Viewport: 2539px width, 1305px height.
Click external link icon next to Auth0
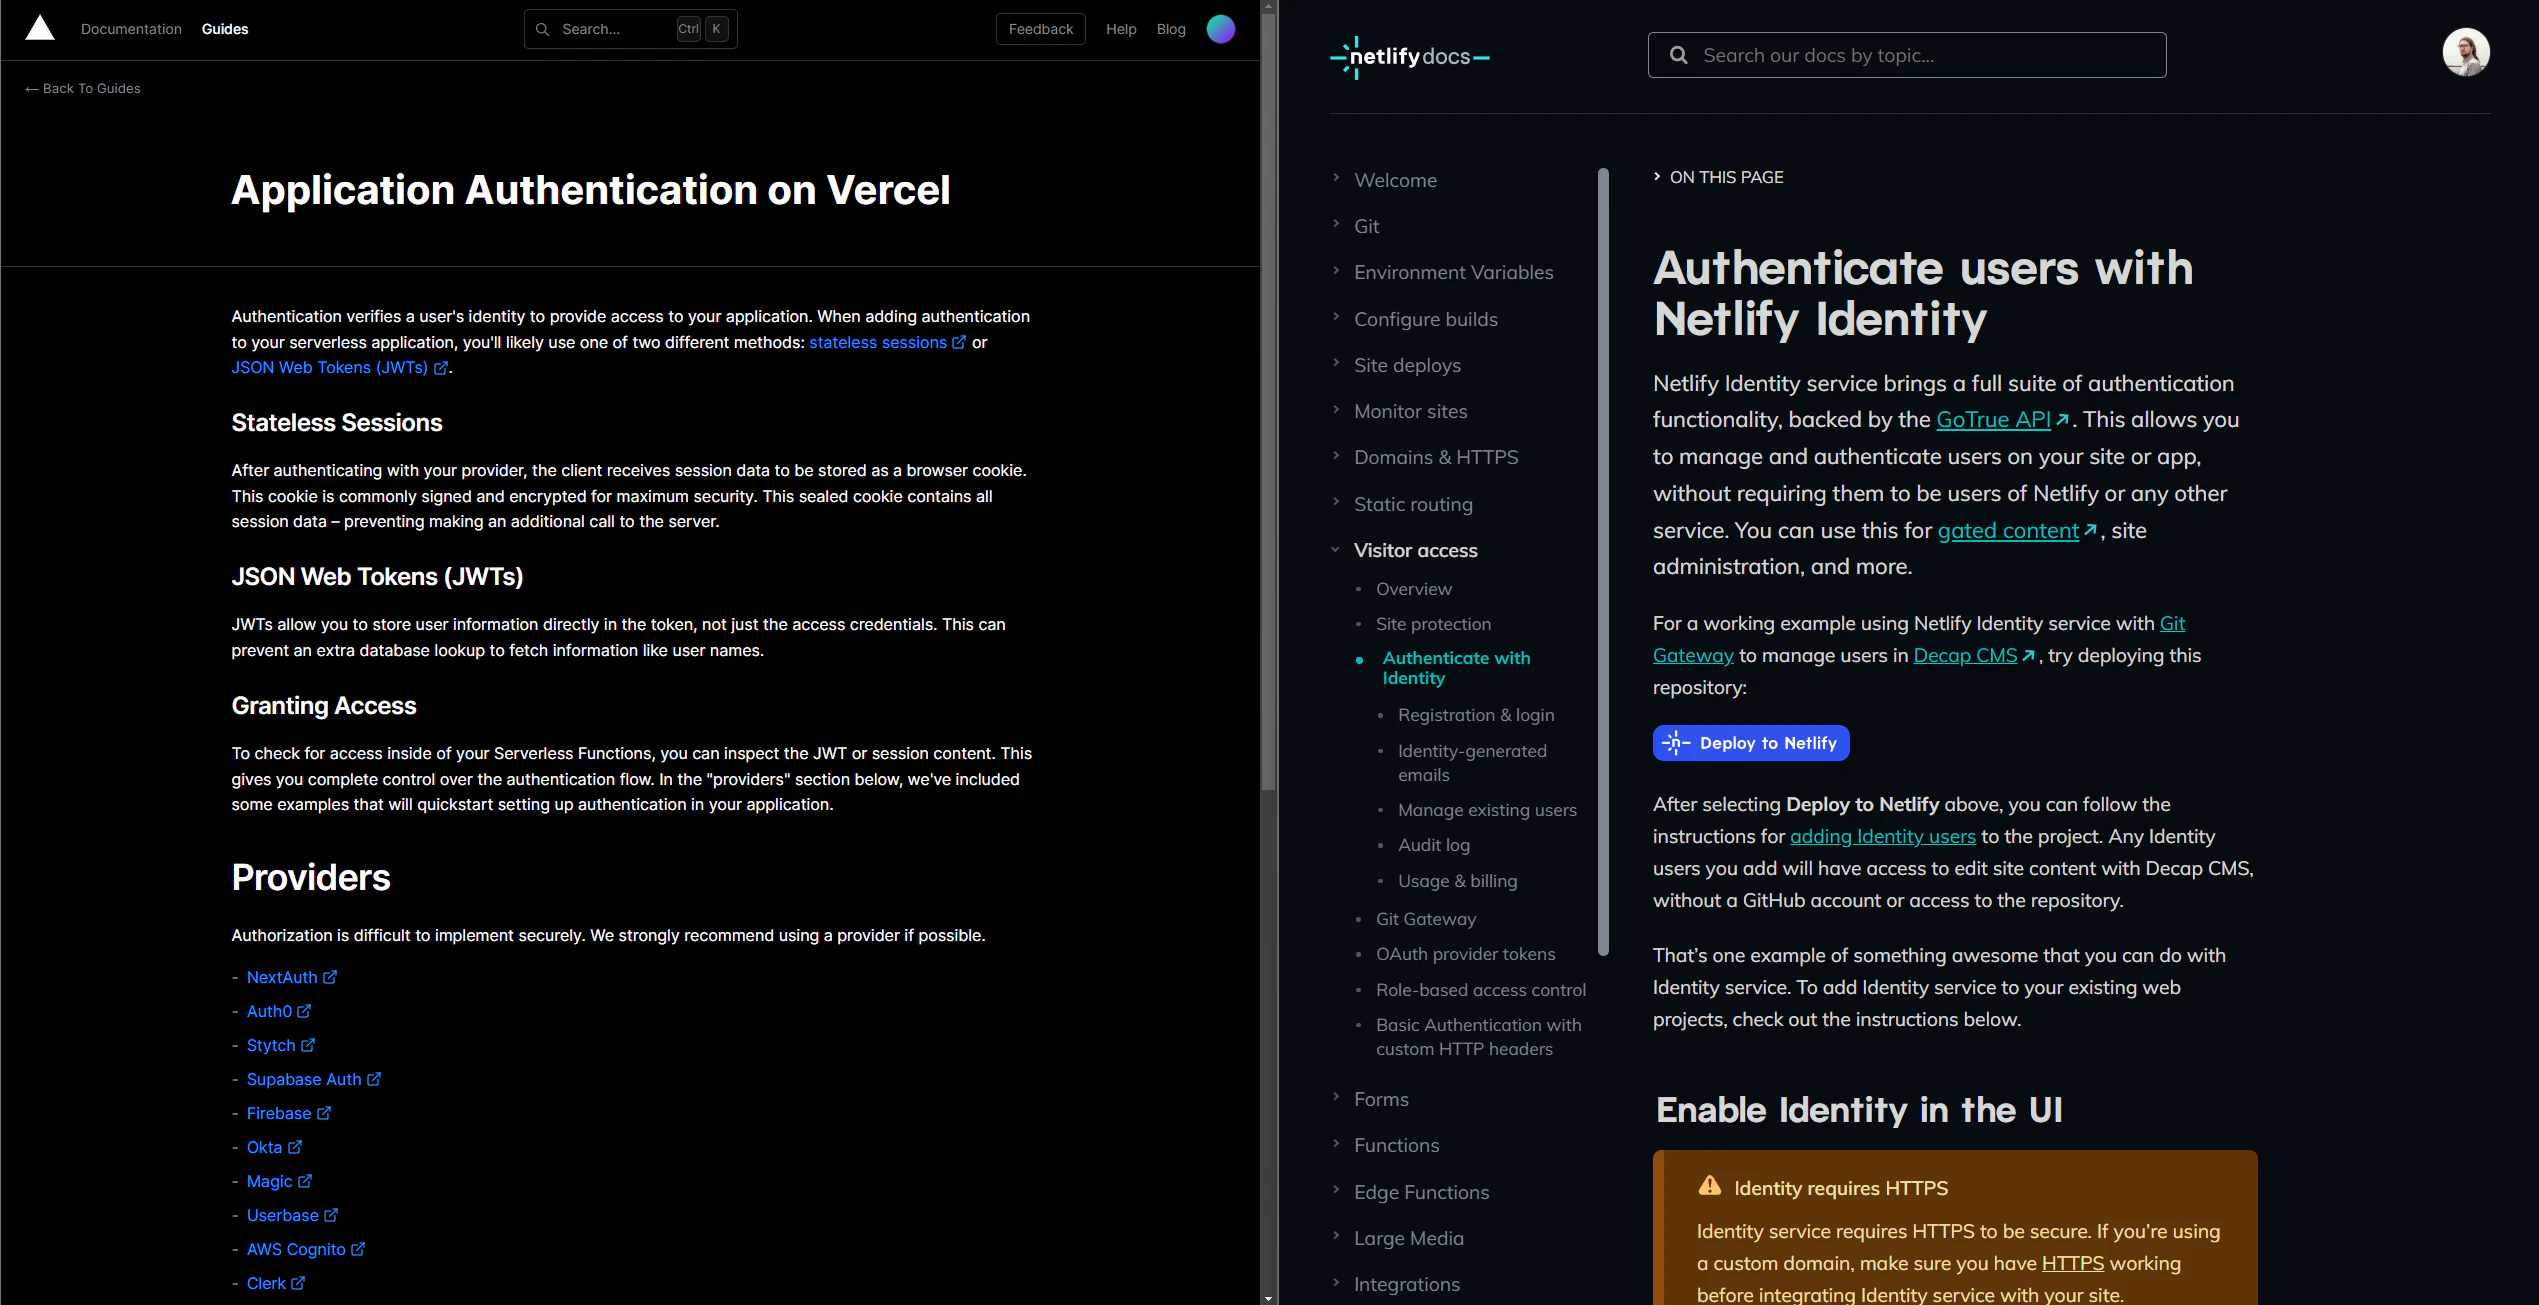point(304,1011)
